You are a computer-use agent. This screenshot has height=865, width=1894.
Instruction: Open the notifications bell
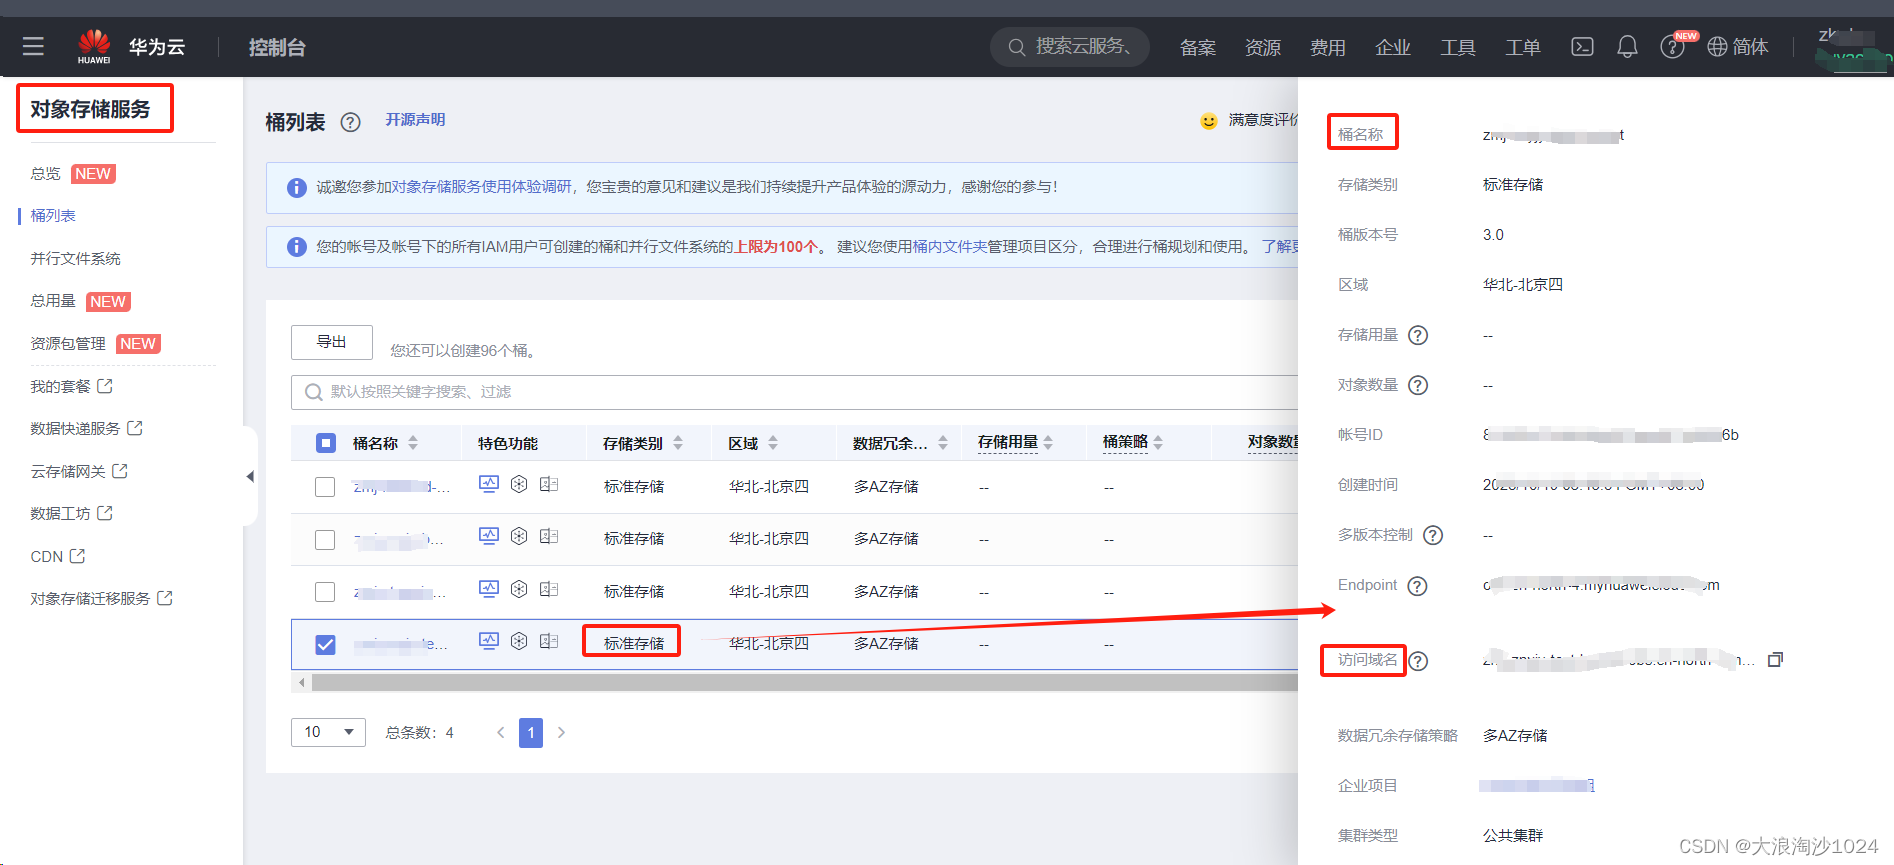[1627, 46]
